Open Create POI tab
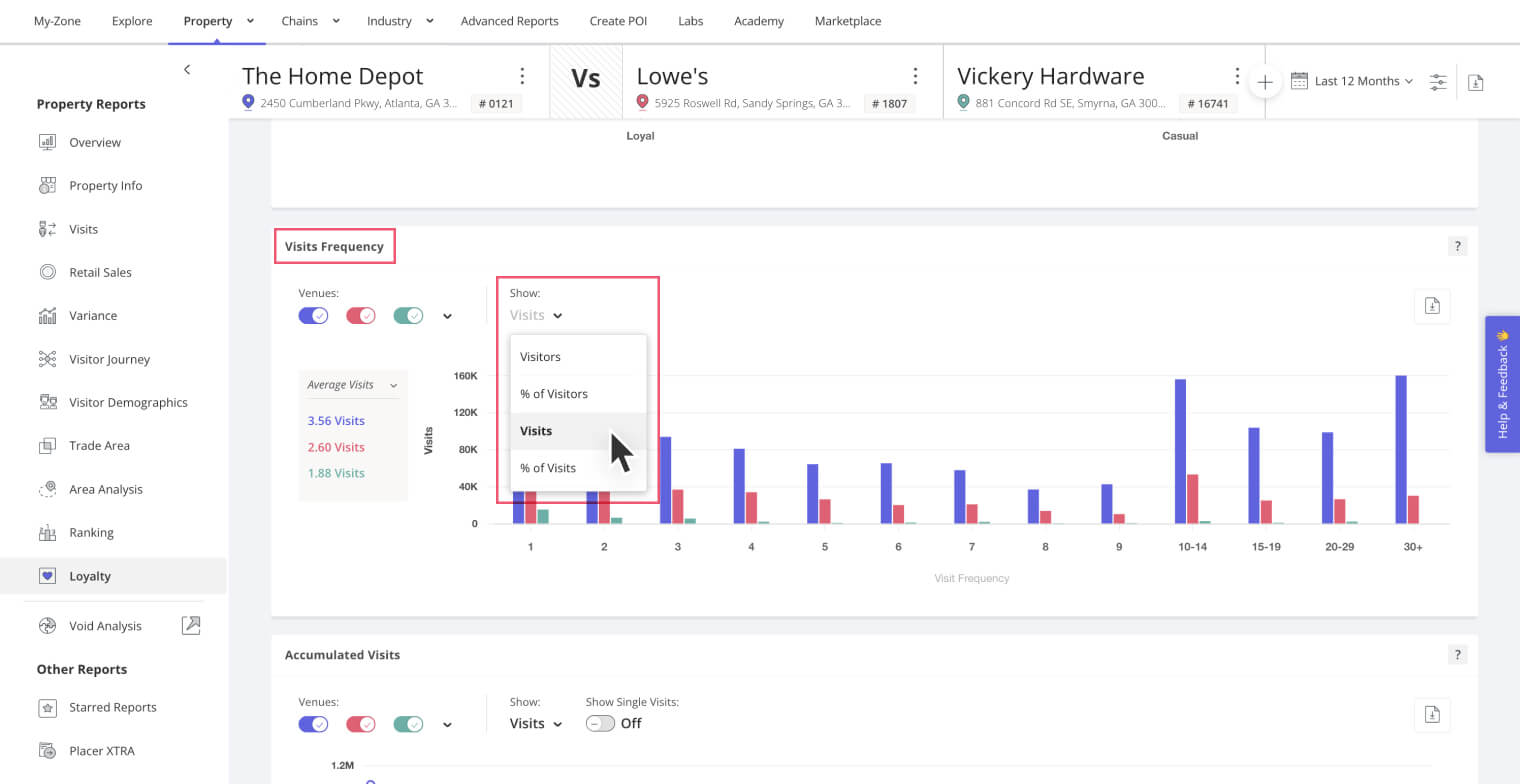 point(619,20)
